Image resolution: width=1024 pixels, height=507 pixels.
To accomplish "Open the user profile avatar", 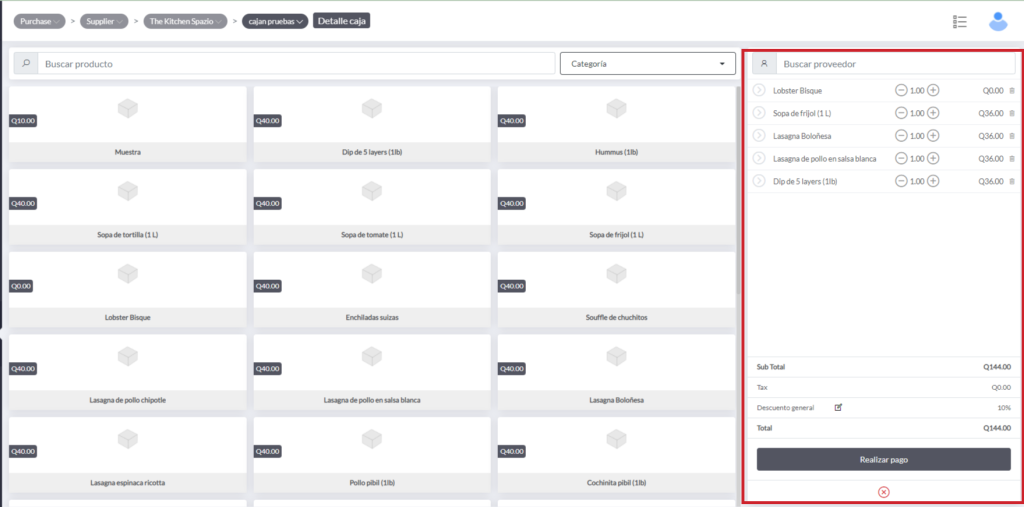I will tap(997, 21).
